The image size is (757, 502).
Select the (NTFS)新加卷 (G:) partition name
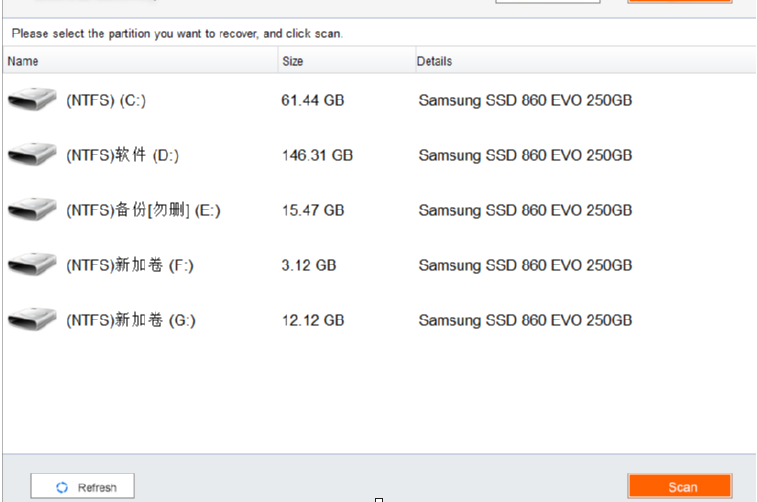pyautogui.click(x=130, y=321)
